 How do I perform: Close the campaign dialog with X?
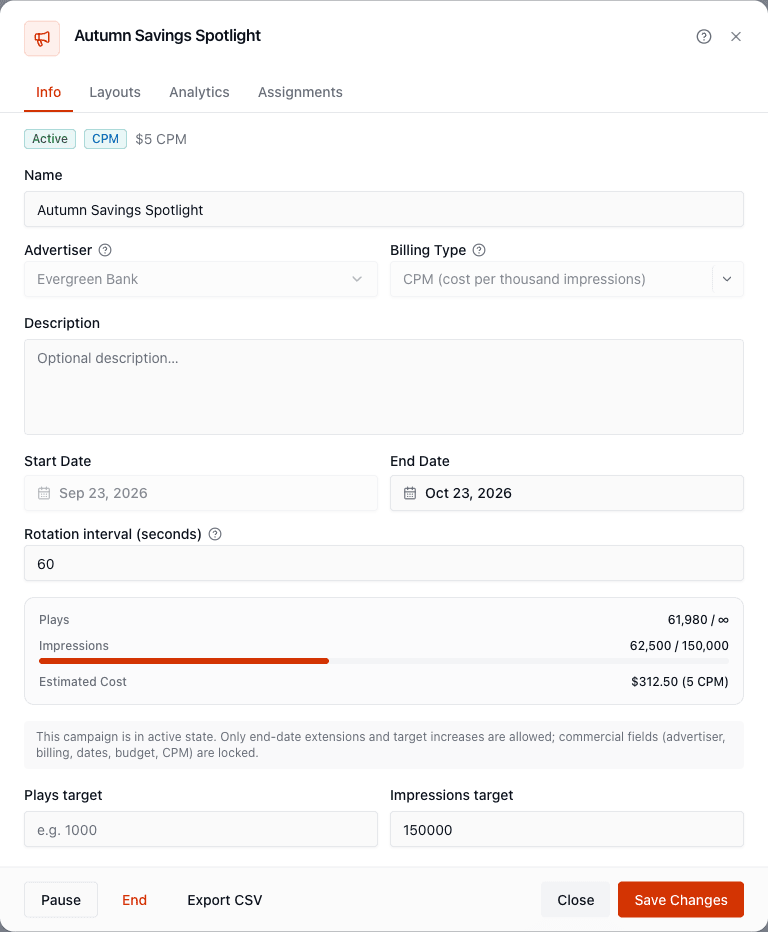(736, 37)
